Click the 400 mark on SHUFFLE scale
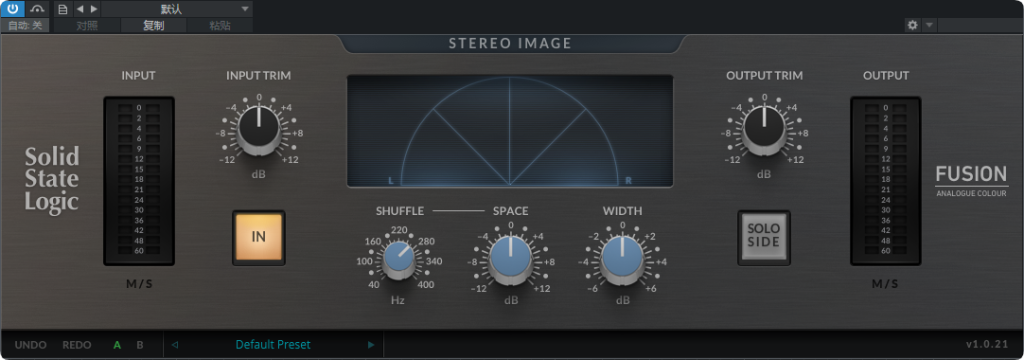The image size is (1024, 360). point(425,284)
